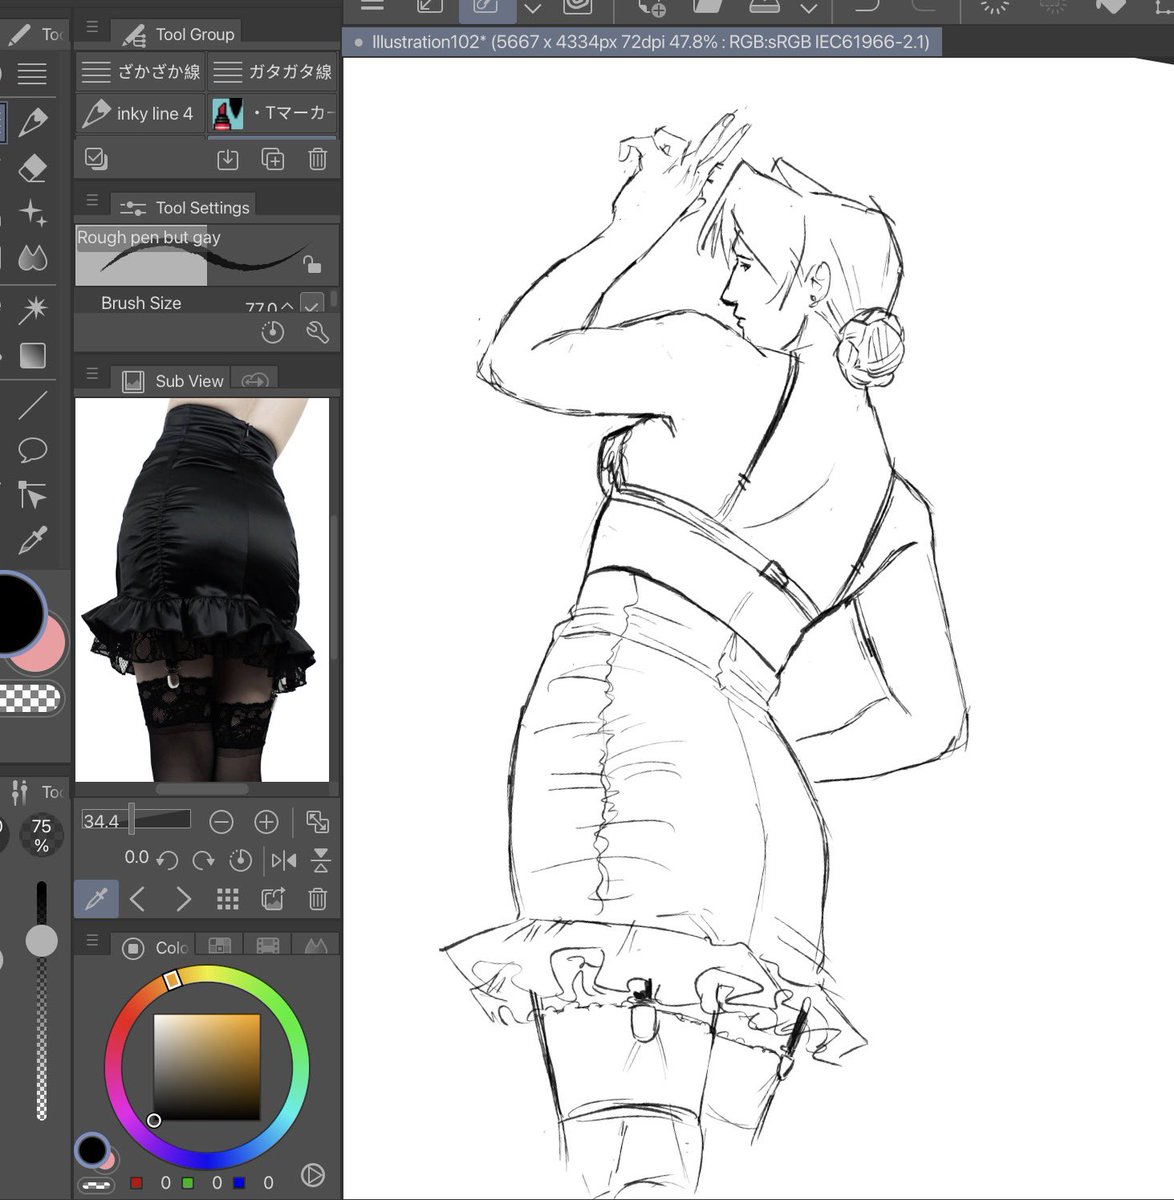Open the Color panel hamburger menu
This screenshot has width=1174, height=1200.
tap(92, 941)
